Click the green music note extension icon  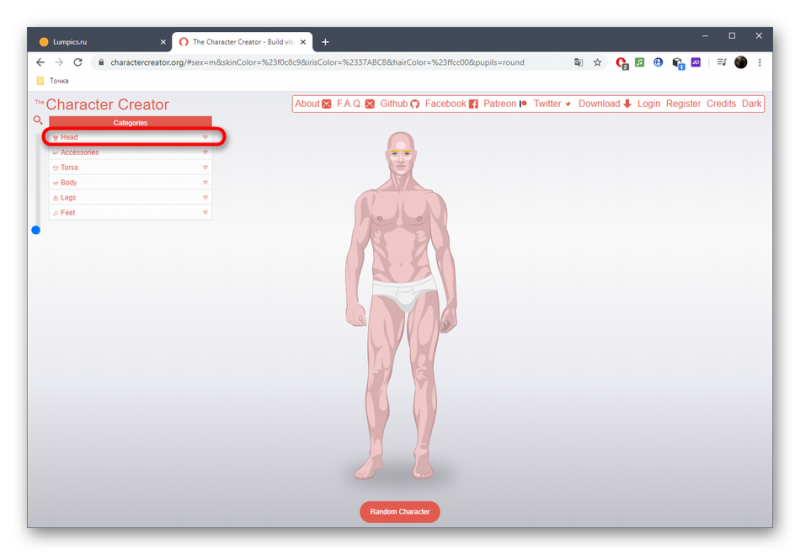639,62
